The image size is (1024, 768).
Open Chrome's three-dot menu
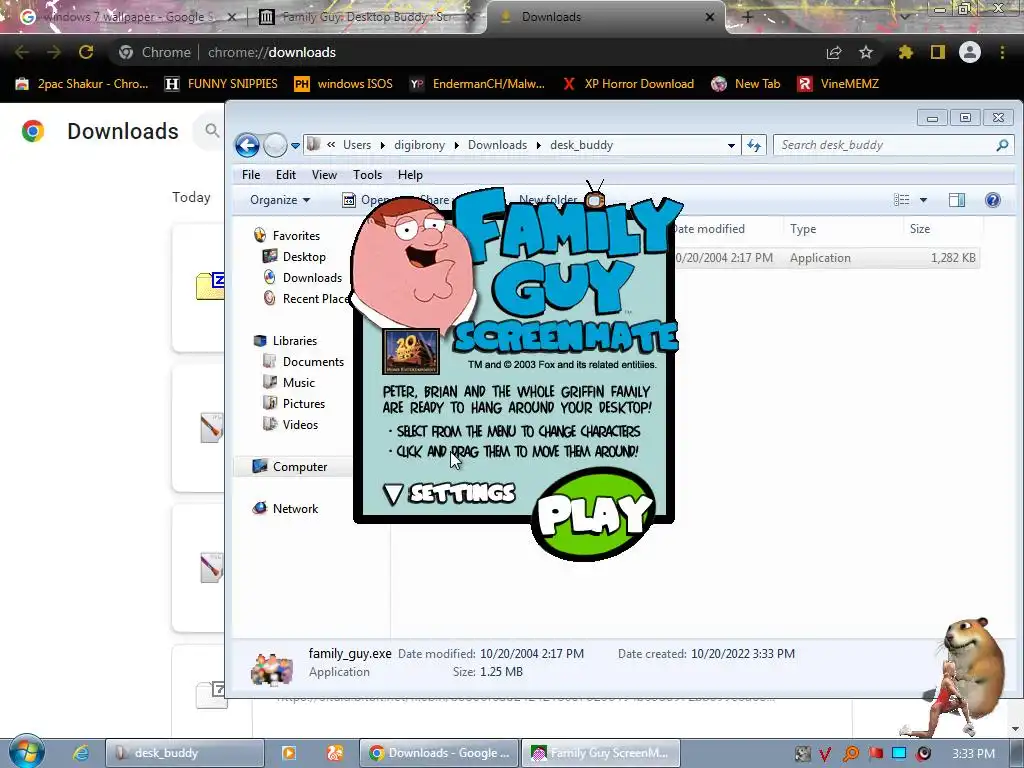coord(1002,52)
